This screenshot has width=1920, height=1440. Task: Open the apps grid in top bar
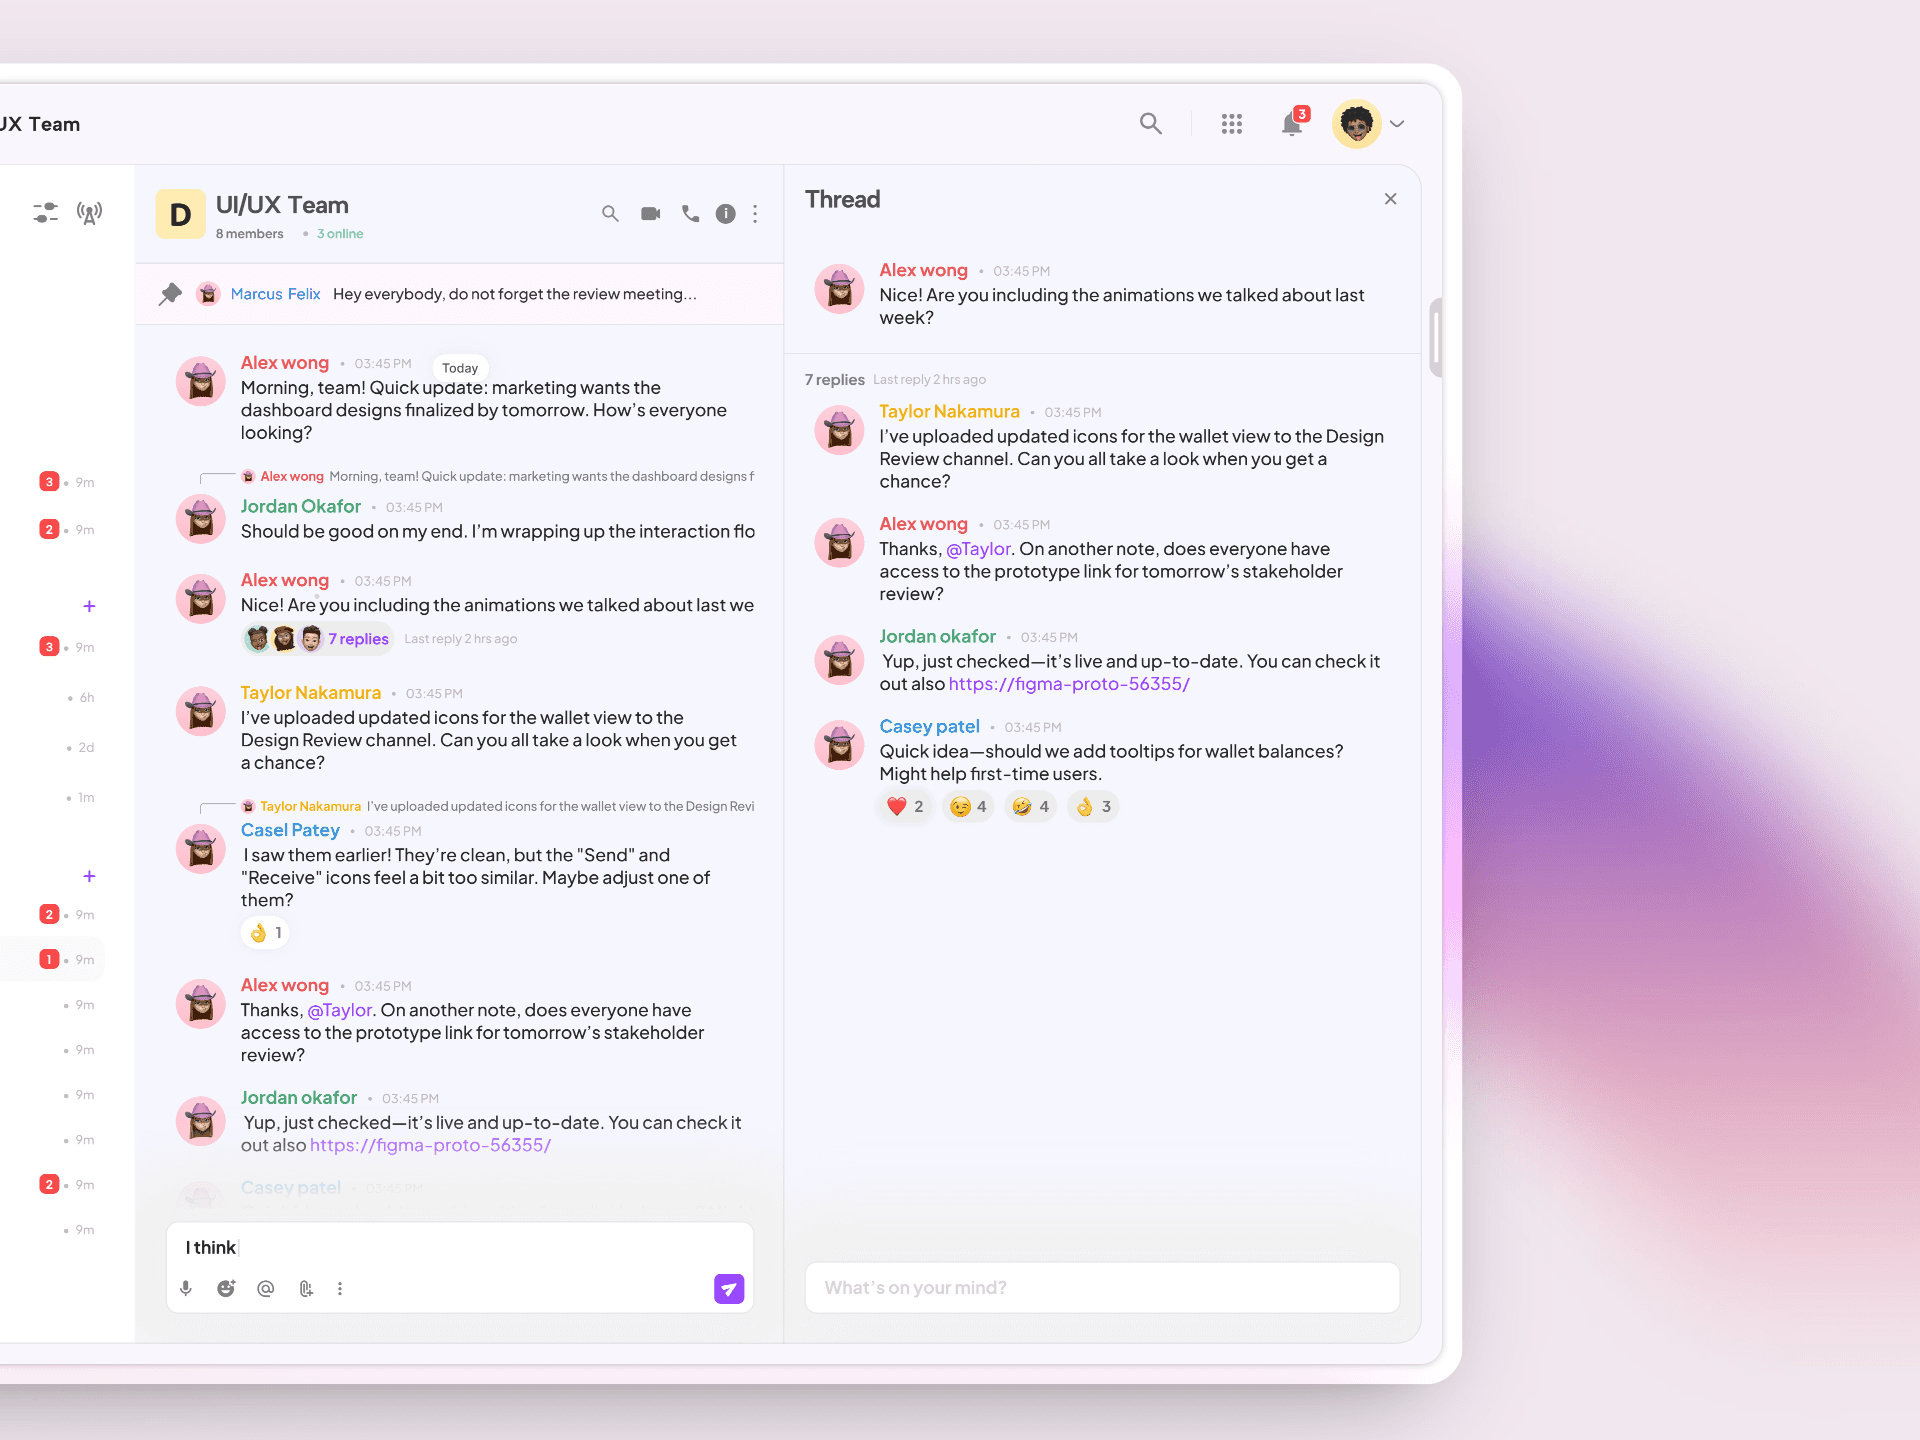(1232, 124)
